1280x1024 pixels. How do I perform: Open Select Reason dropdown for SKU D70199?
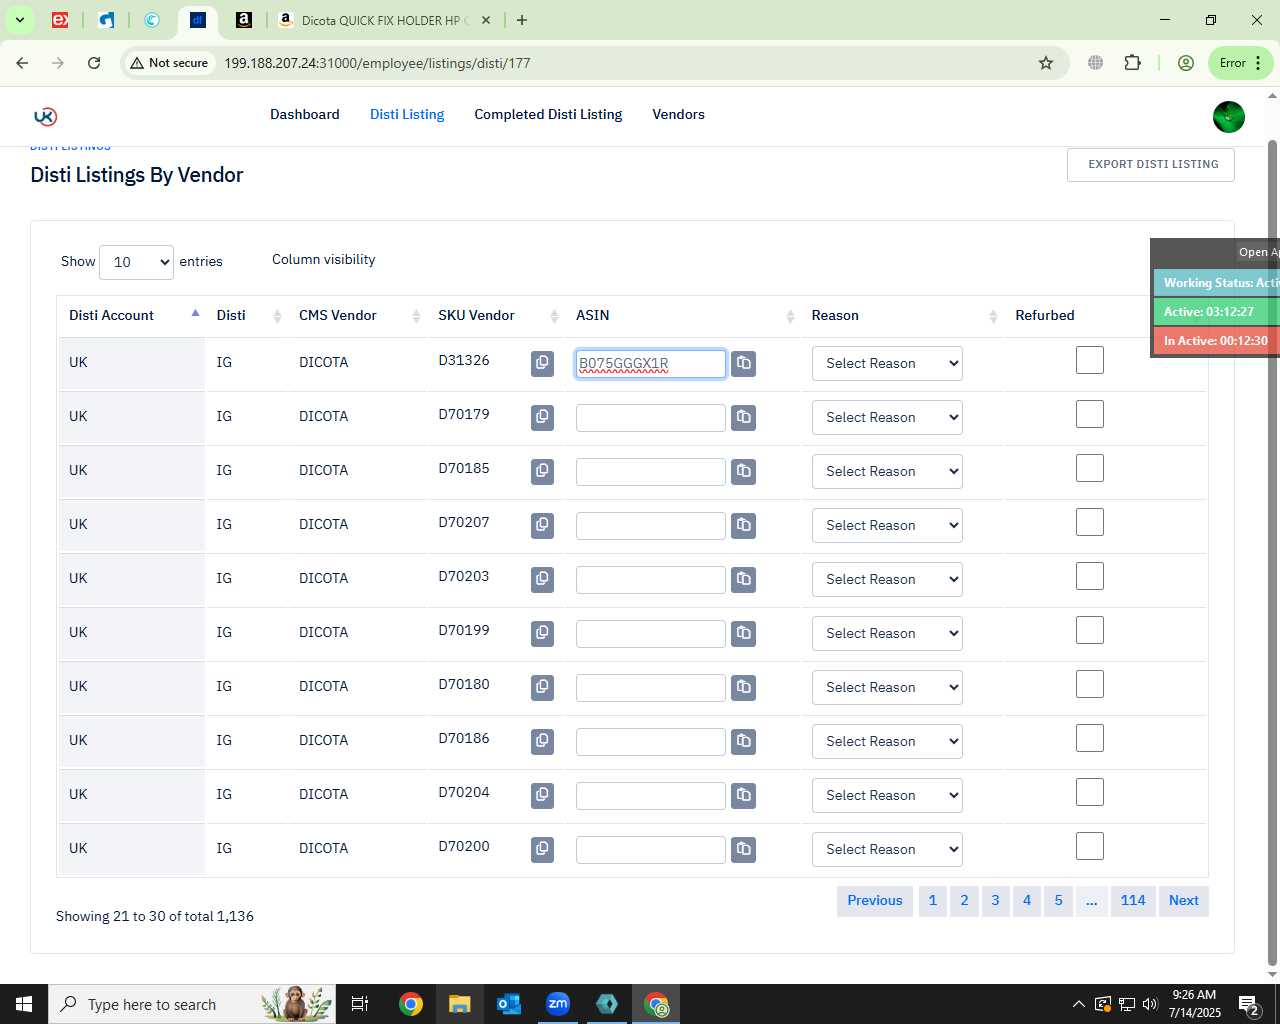coord(887,633)
